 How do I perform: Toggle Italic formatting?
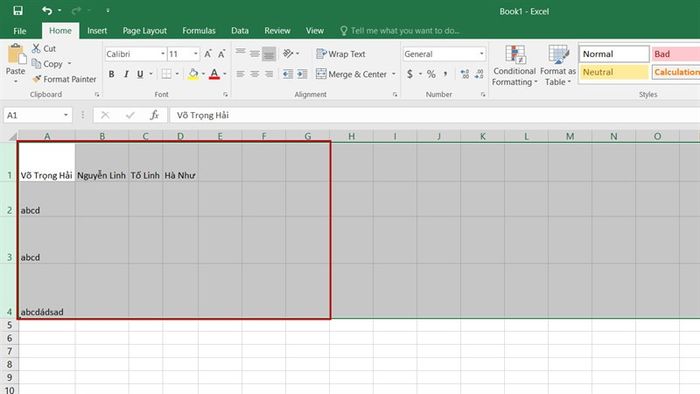pos(126,74)
